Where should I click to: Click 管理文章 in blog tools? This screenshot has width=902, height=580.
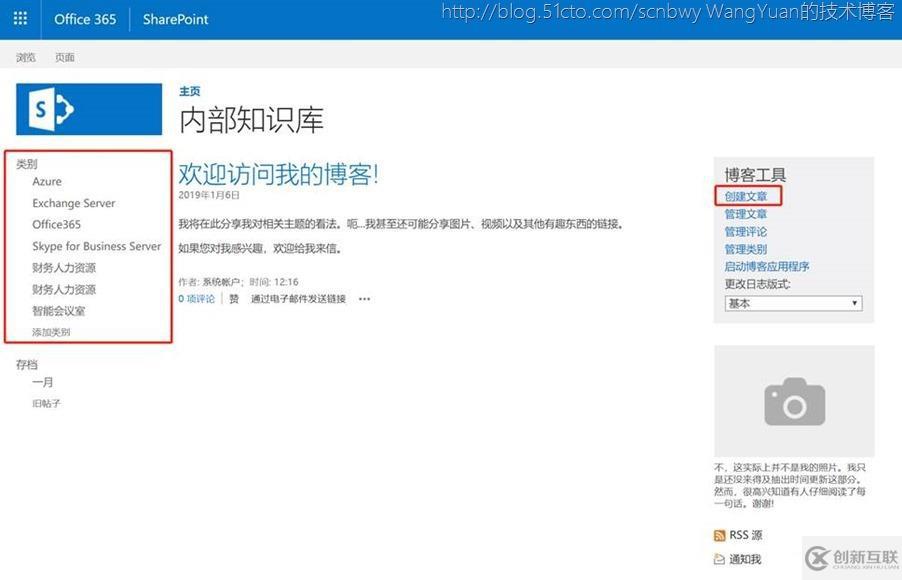(x=746, y=214)
